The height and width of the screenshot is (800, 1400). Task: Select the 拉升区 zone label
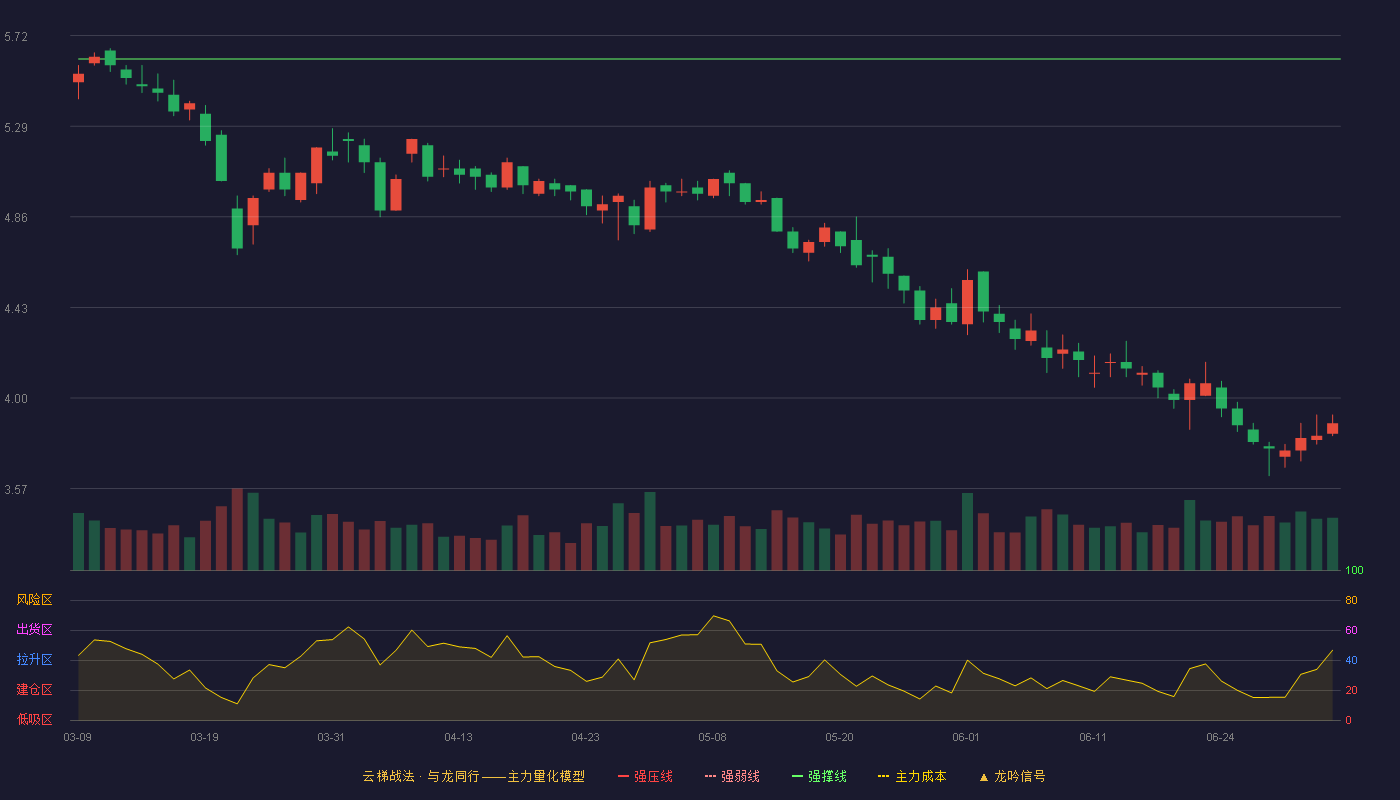[x=34, y=660]
